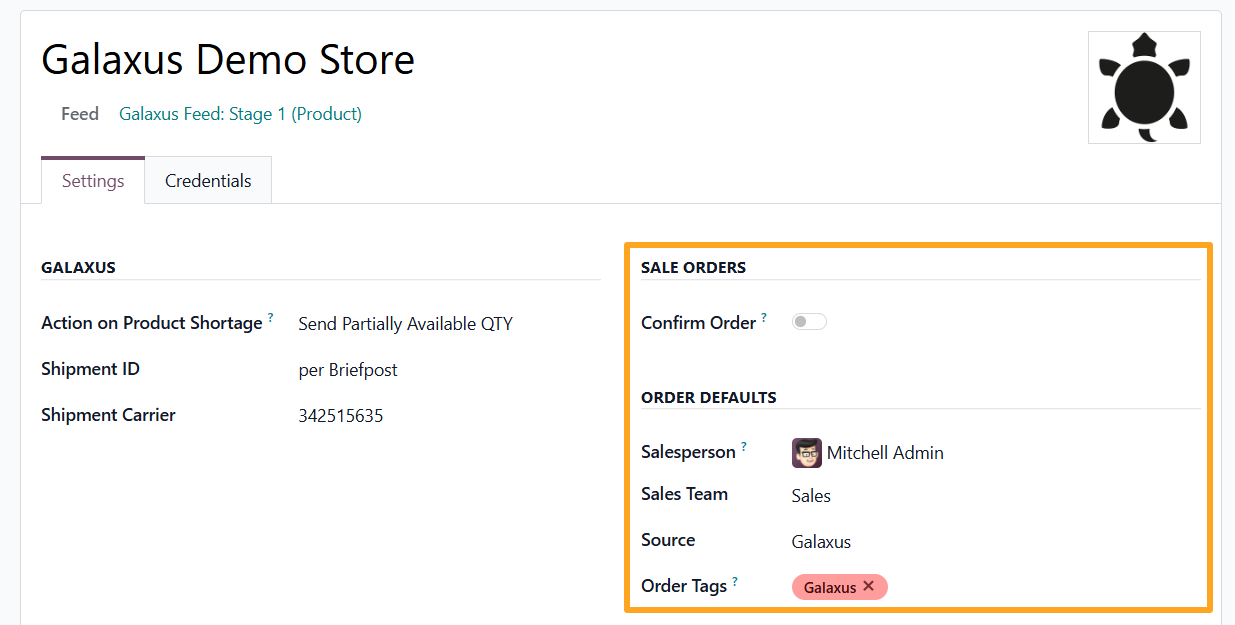Screen dimensions: 1235x625
Task: Open the Source field Galaxus
Action: click(821, 542)
